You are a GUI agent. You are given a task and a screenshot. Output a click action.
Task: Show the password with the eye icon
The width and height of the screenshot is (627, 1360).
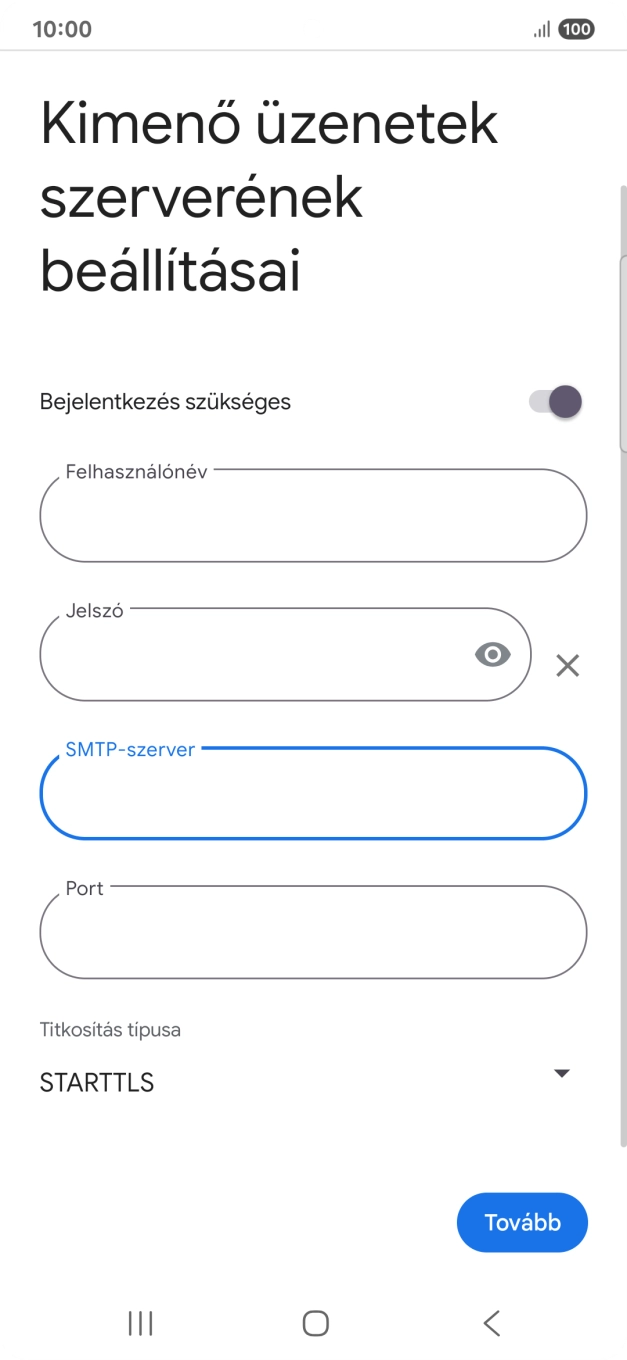click(491, 654)
